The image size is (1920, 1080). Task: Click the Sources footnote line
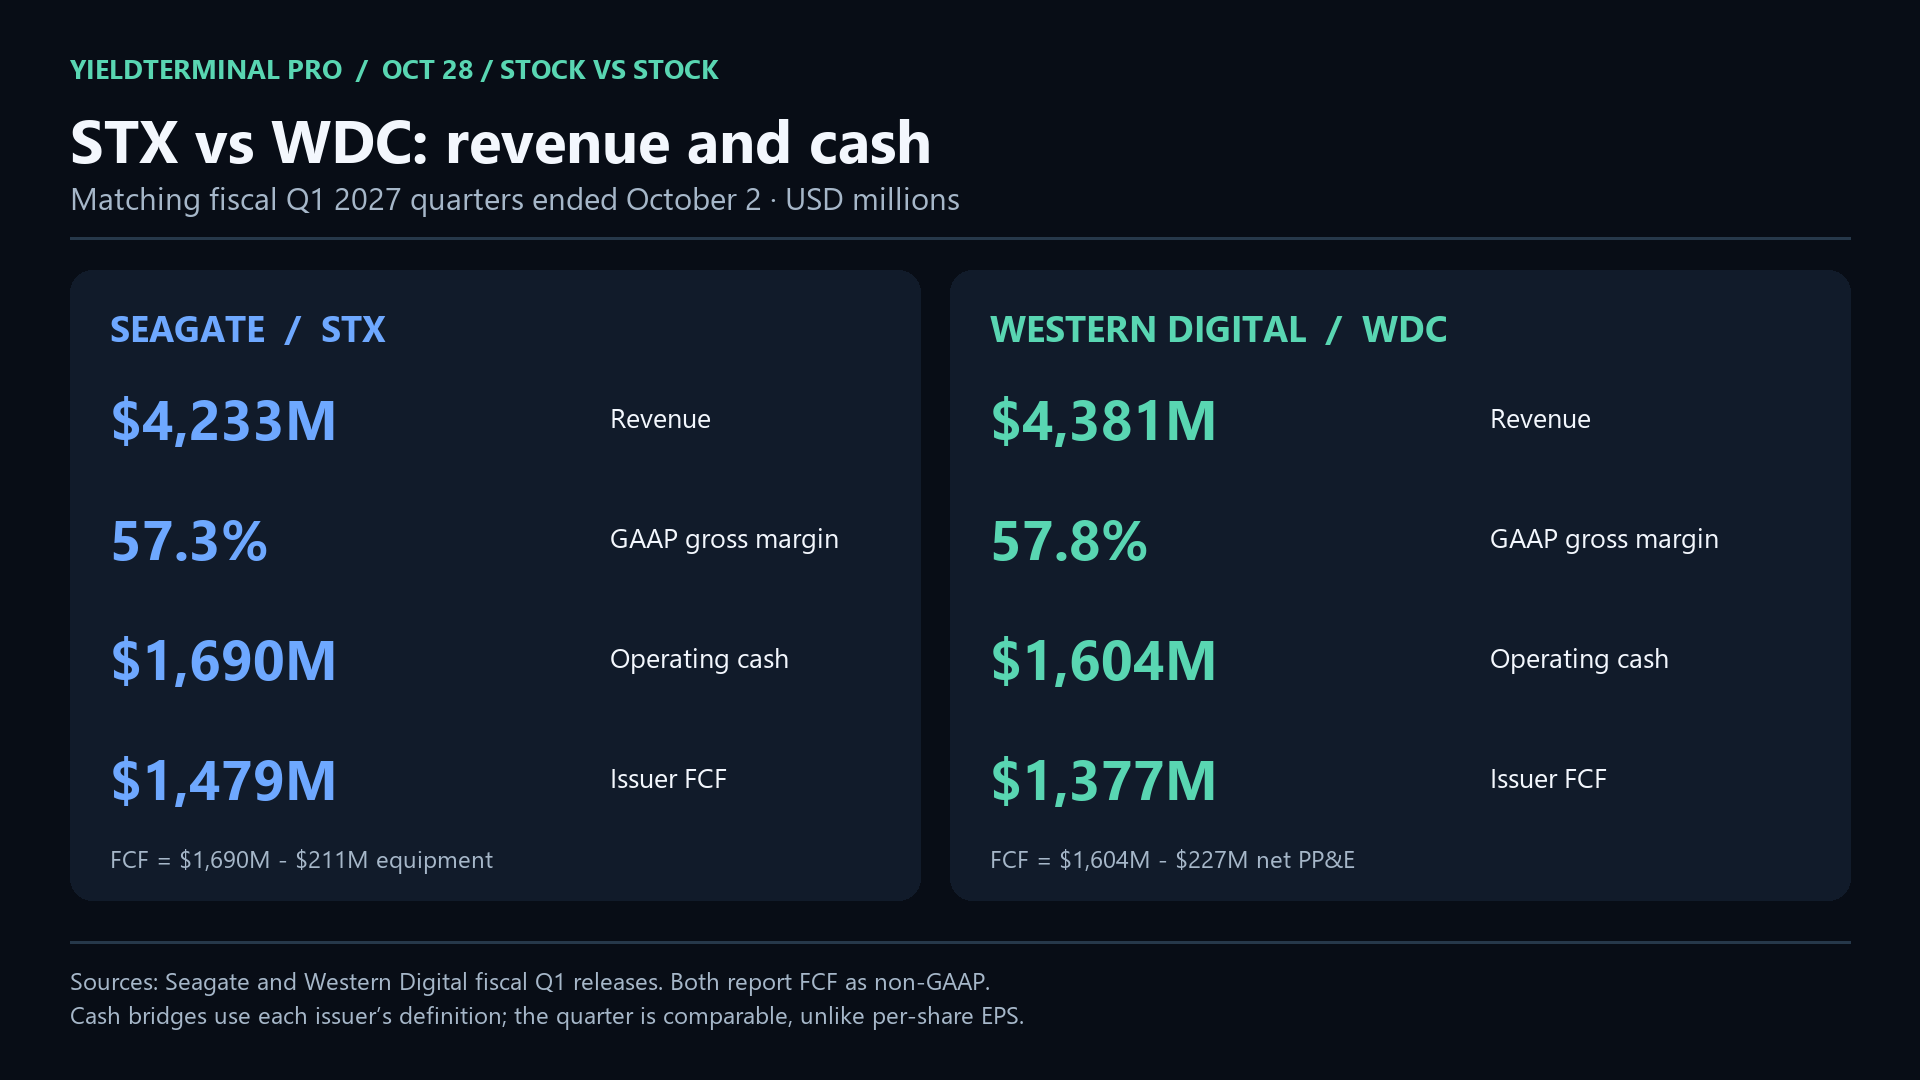point(530,982)
